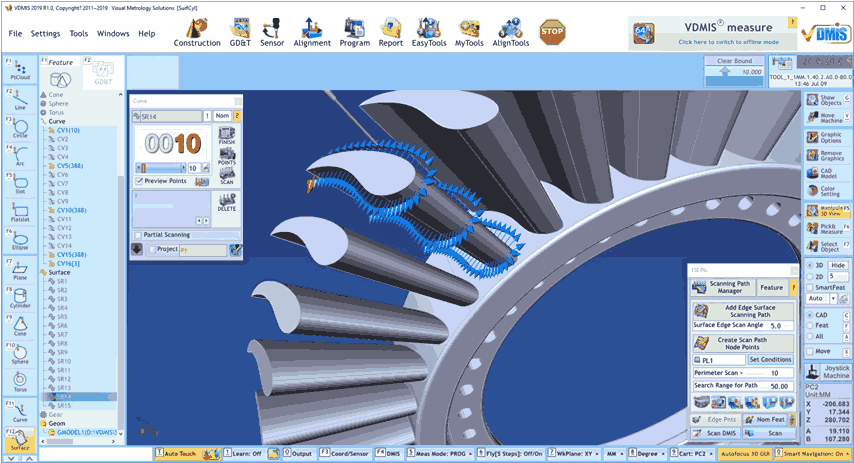Open the Degree dropdown
Screen dimensions: 854x463
pos(648,453)
